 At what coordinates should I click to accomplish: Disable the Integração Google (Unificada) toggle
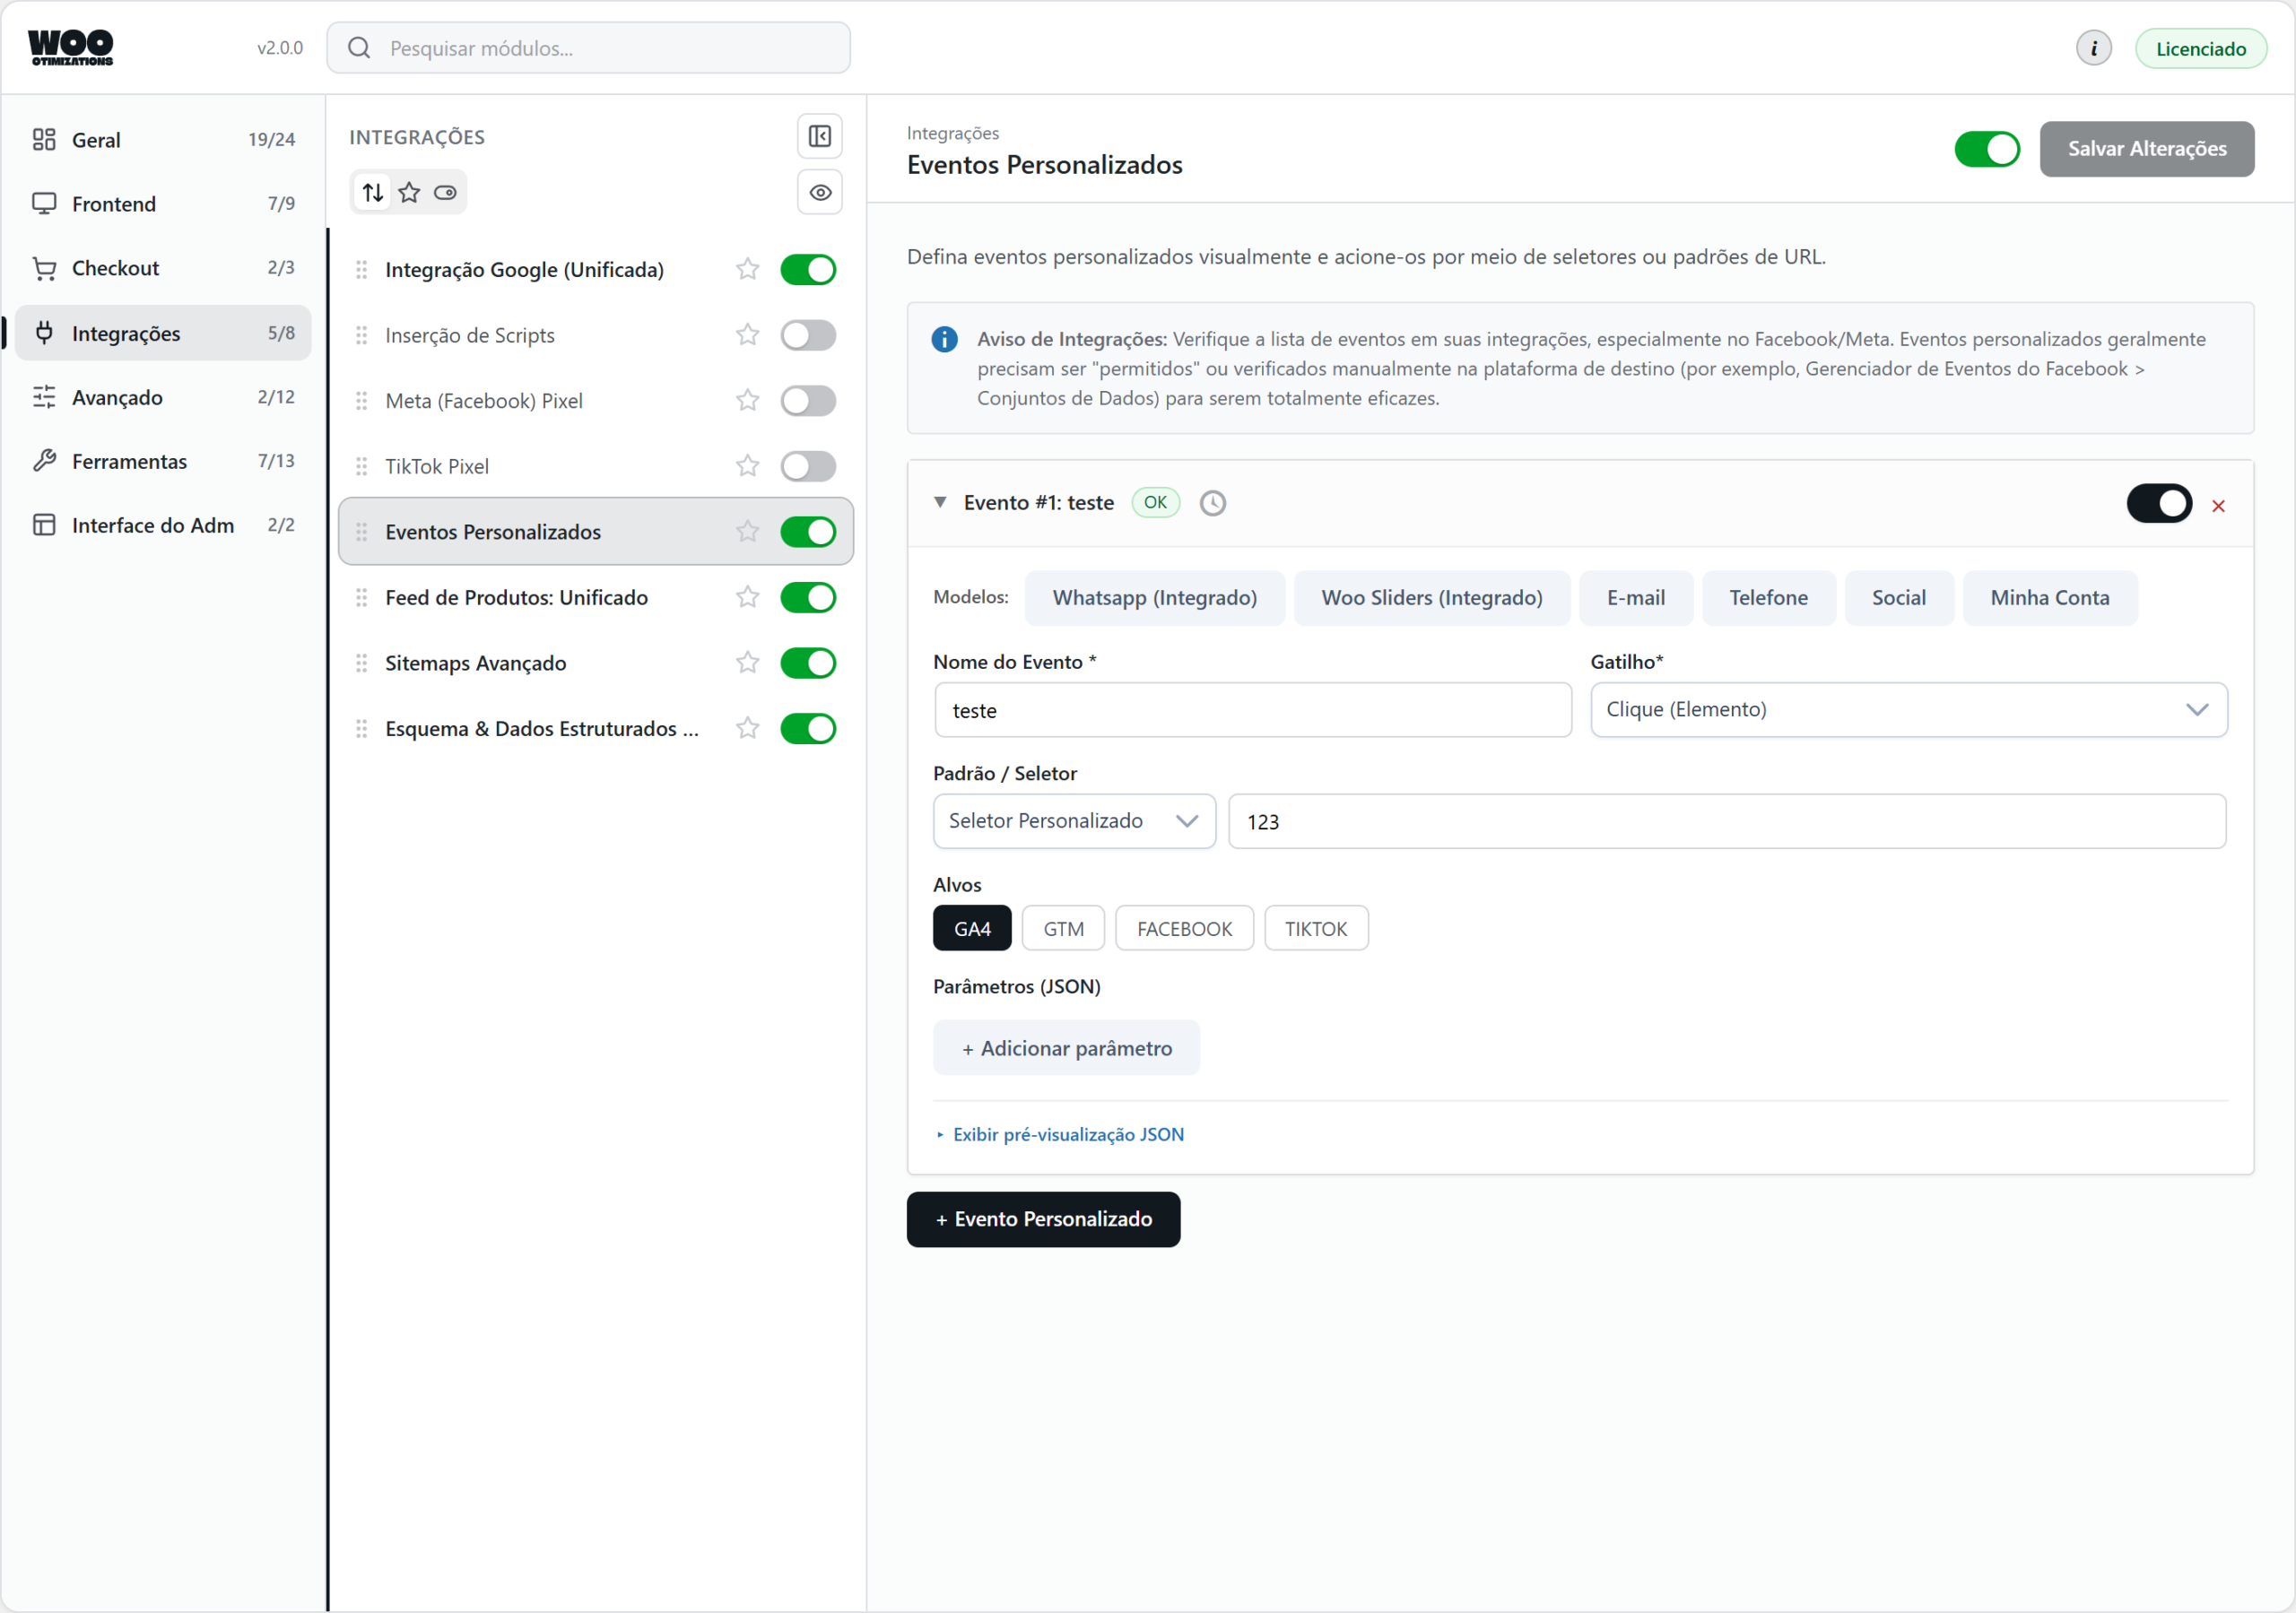click(x=807, y=270)
